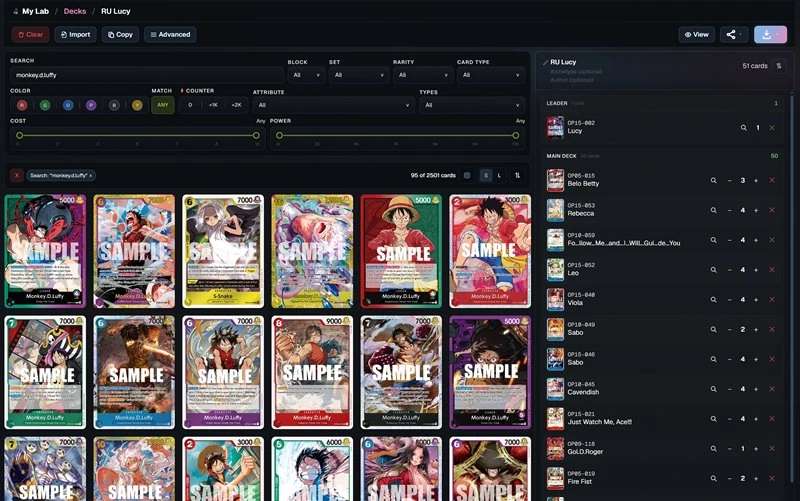Inspect Leo card with magnifier icon
Screen dimensions: 800x501
click(713, 270)
